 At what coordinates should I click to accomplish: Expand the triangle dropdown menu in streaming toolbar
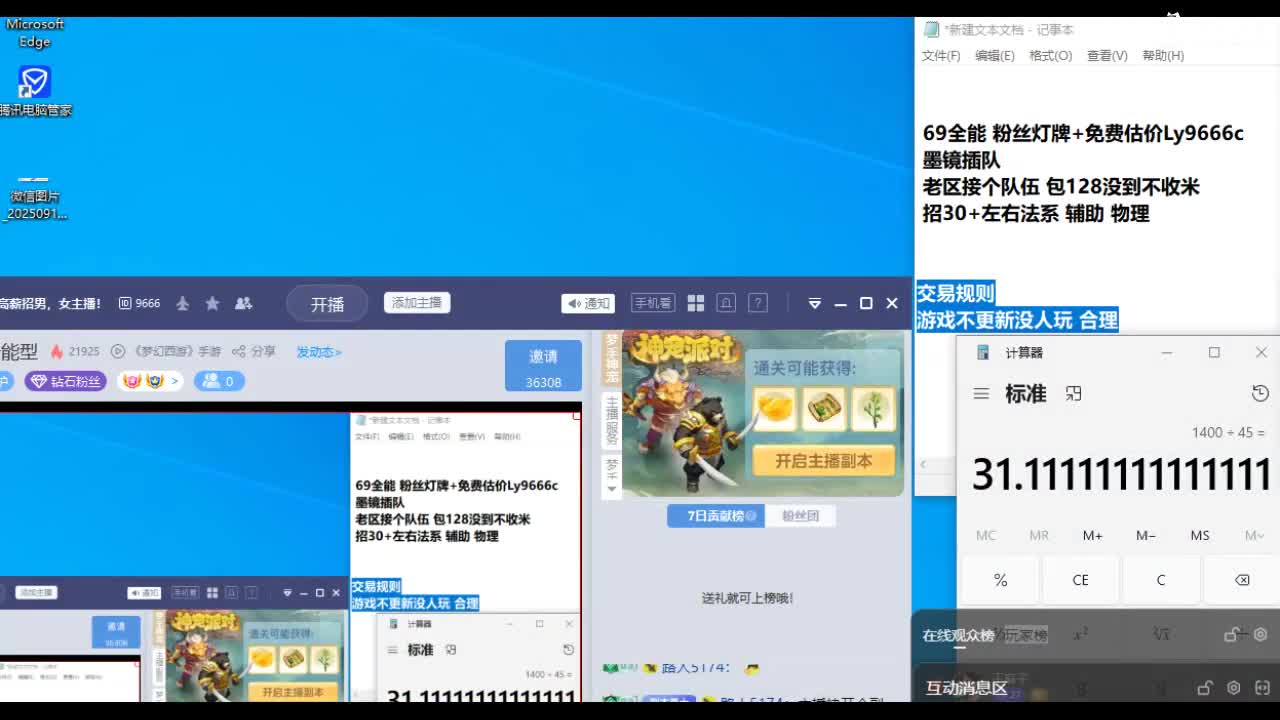[814, 303]
